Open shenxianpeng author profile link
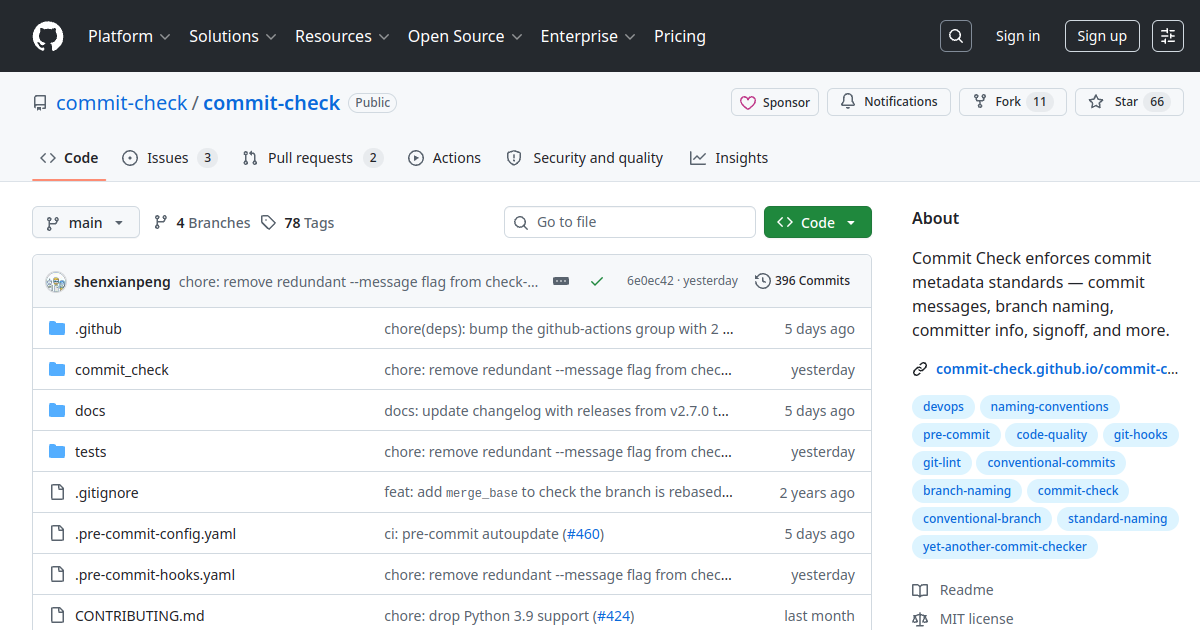Image resolution: width=1200 pixels, height=630 pixels. click(x=122, y=281)
